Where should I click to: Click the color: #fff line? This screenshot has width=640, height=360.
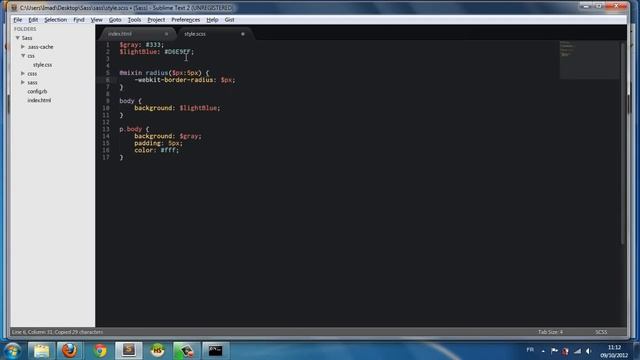(x=157, y=150)
